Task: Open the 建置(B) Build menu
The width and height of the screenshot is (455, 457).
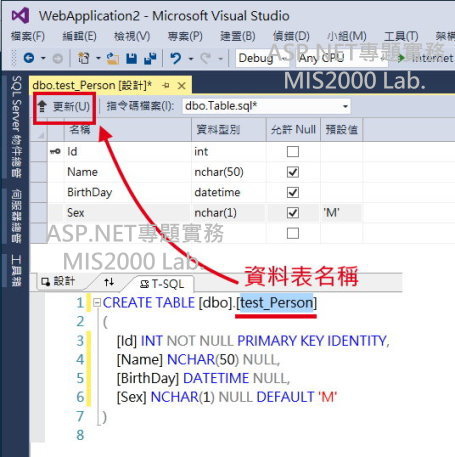Action: point(238,36)
